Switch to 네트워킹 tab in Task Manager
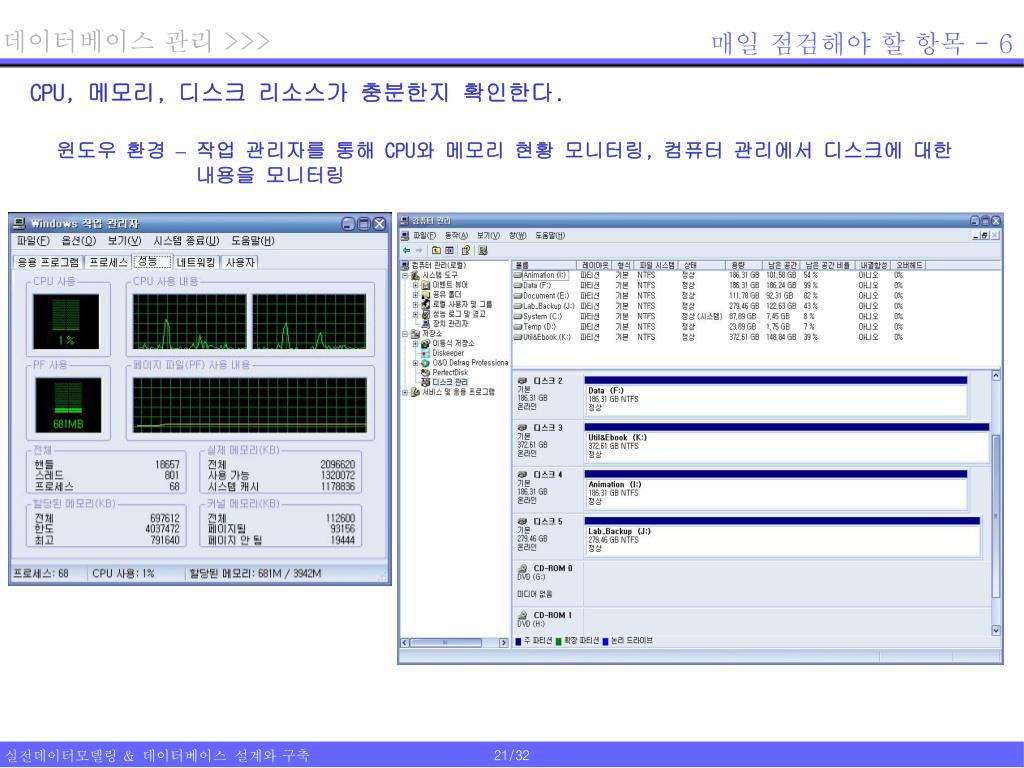1024x768 pixels. point(195,263)
